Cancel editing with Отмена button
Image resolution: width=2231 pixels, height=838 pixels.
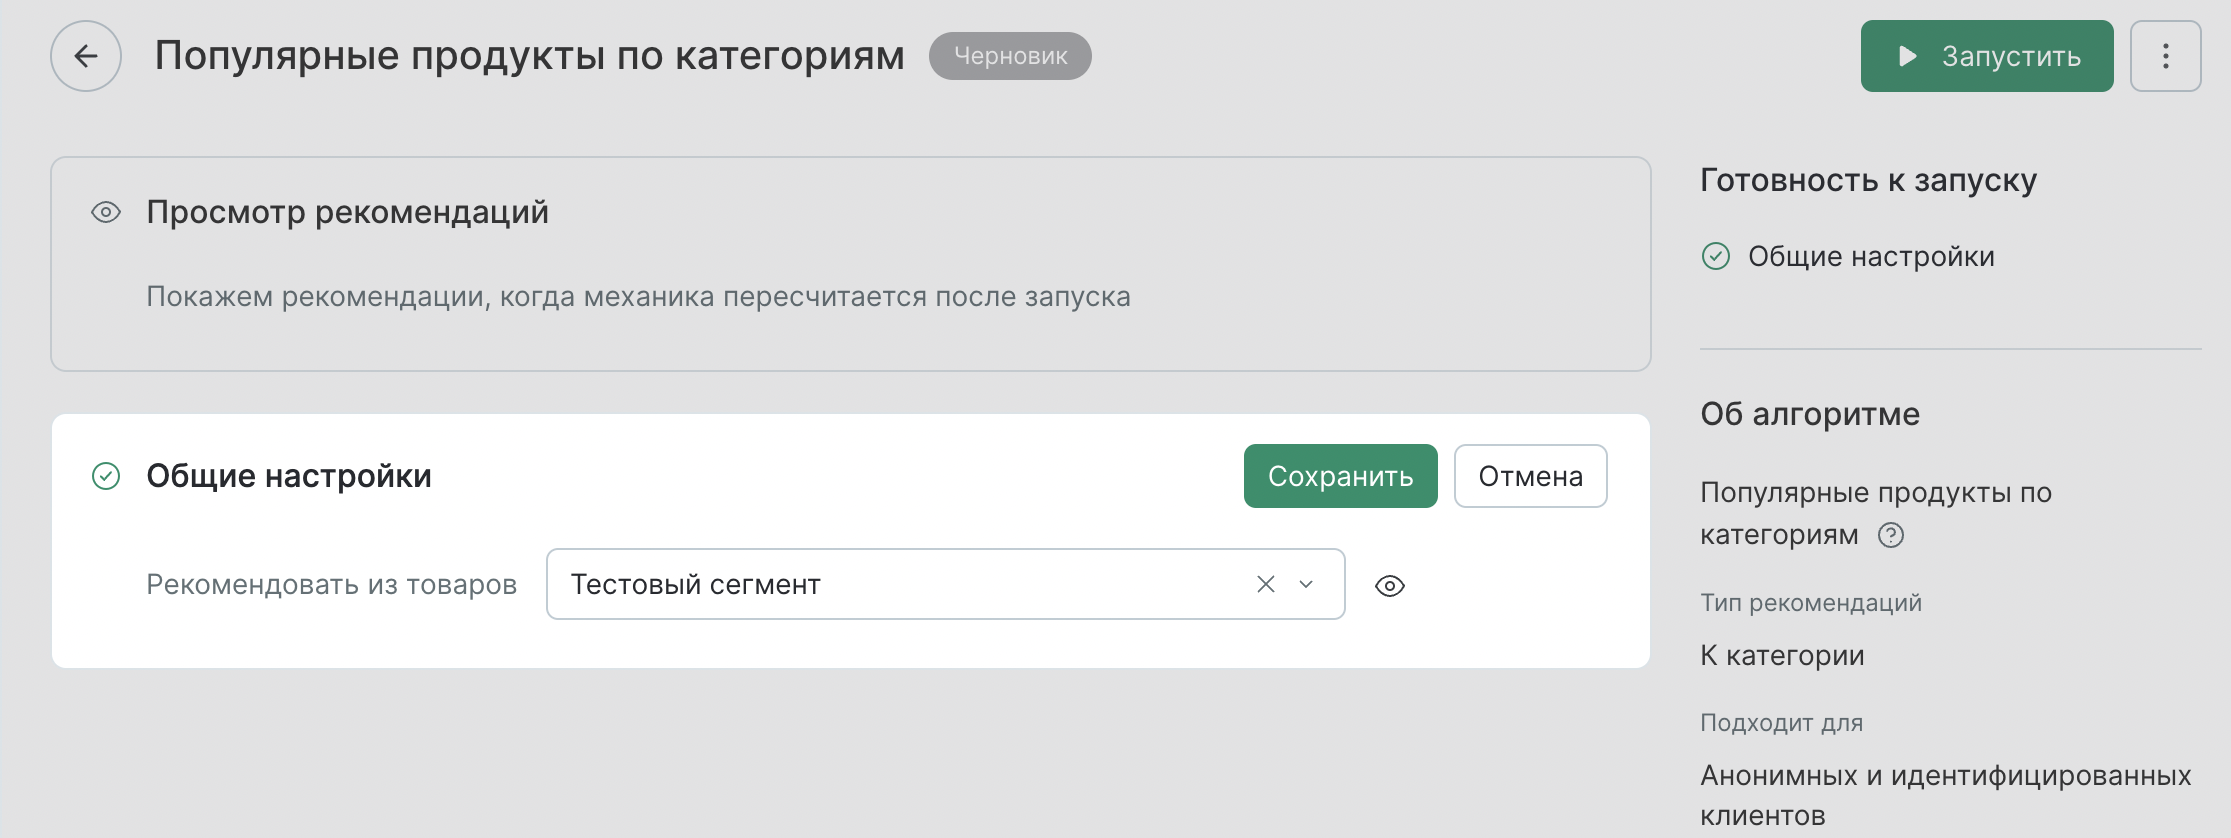tap(1531, 476)
